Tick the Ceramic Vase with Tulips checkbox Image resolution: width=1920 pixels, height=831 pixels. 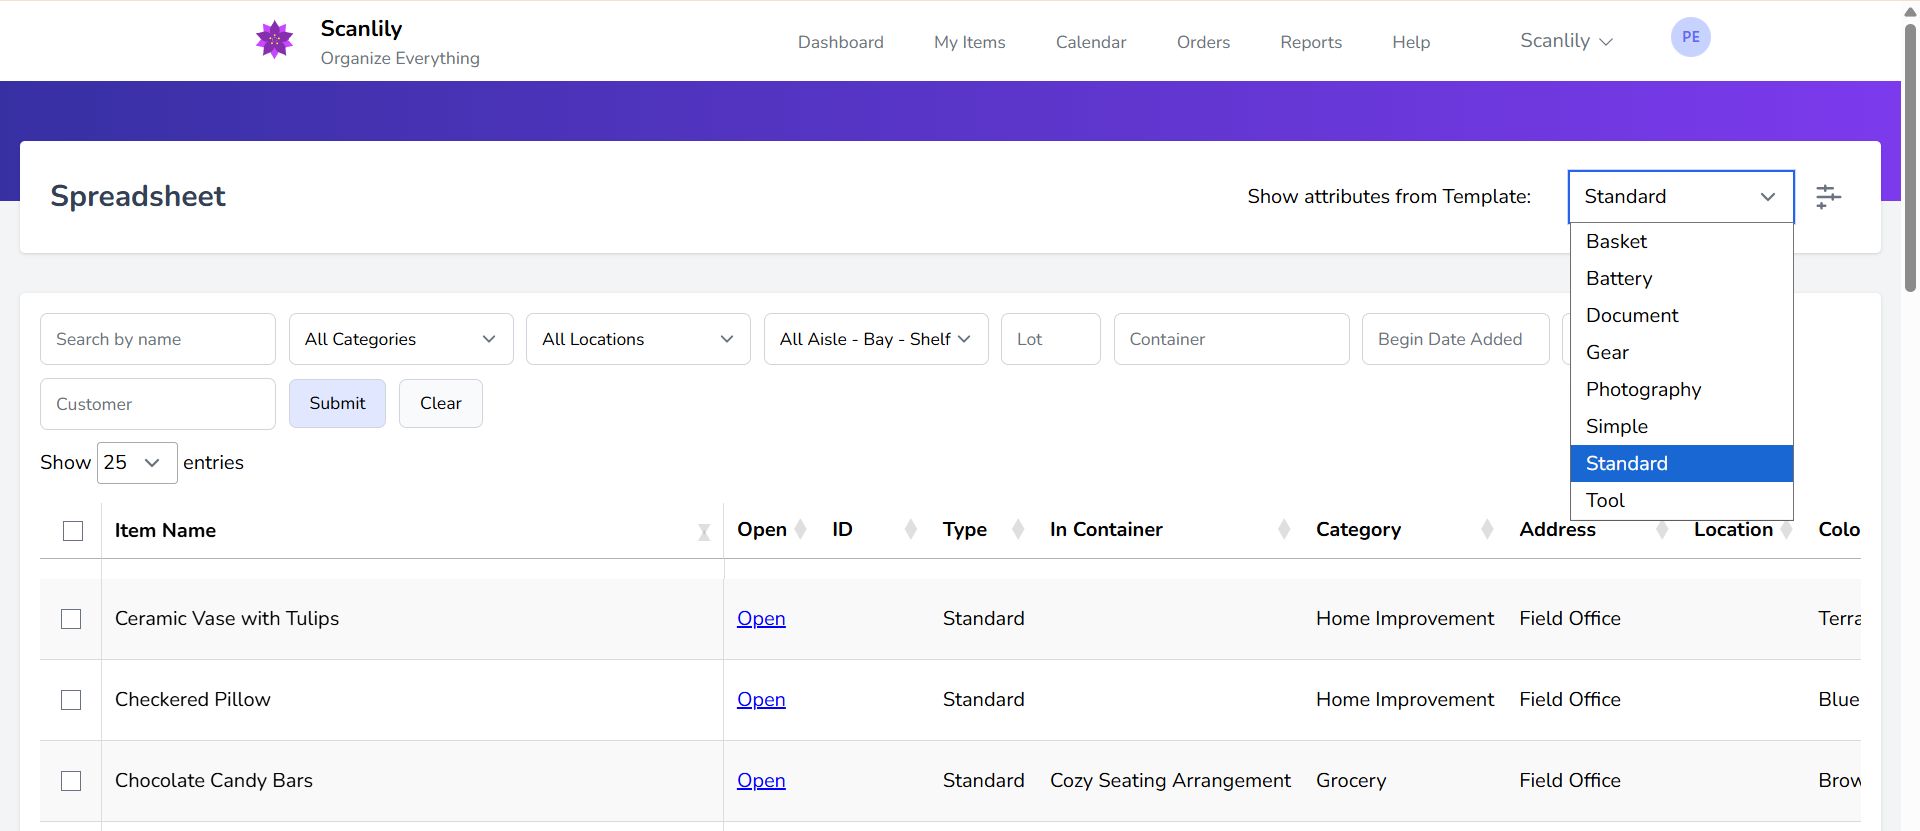71,619
